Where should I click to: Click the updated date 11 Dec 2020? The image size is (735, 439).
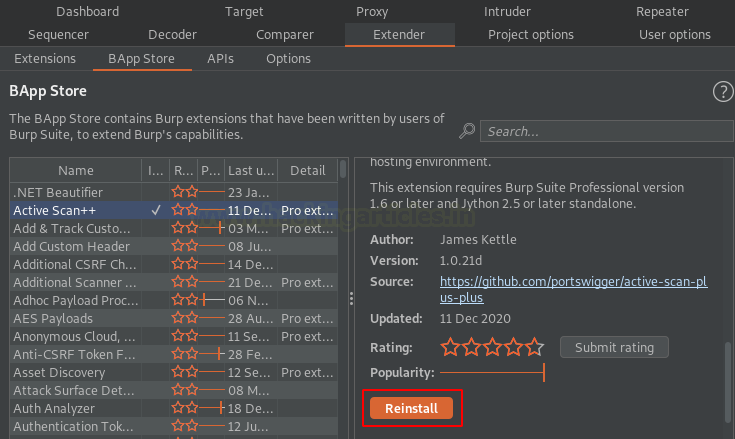coord(475,319)
